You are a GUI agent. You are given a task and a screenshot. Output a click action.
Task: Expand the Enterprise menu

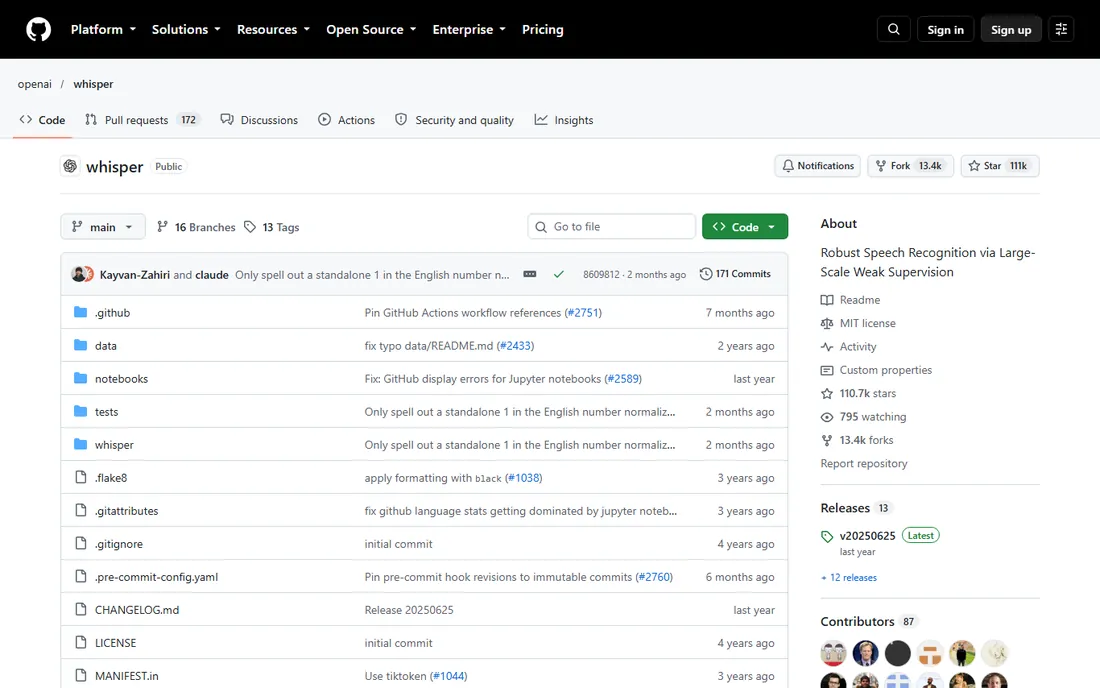tap(469, 29)
